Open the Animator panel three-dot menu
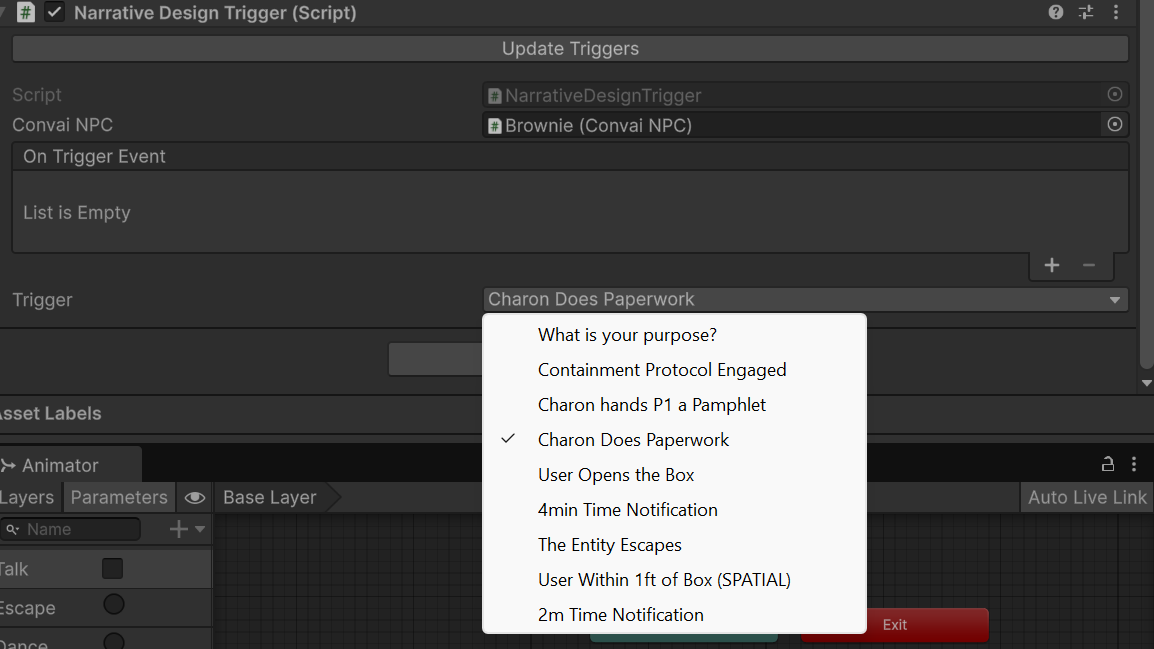This screenshot has height=649, width=1154. pyautogui.click(x=1134, y=464)
